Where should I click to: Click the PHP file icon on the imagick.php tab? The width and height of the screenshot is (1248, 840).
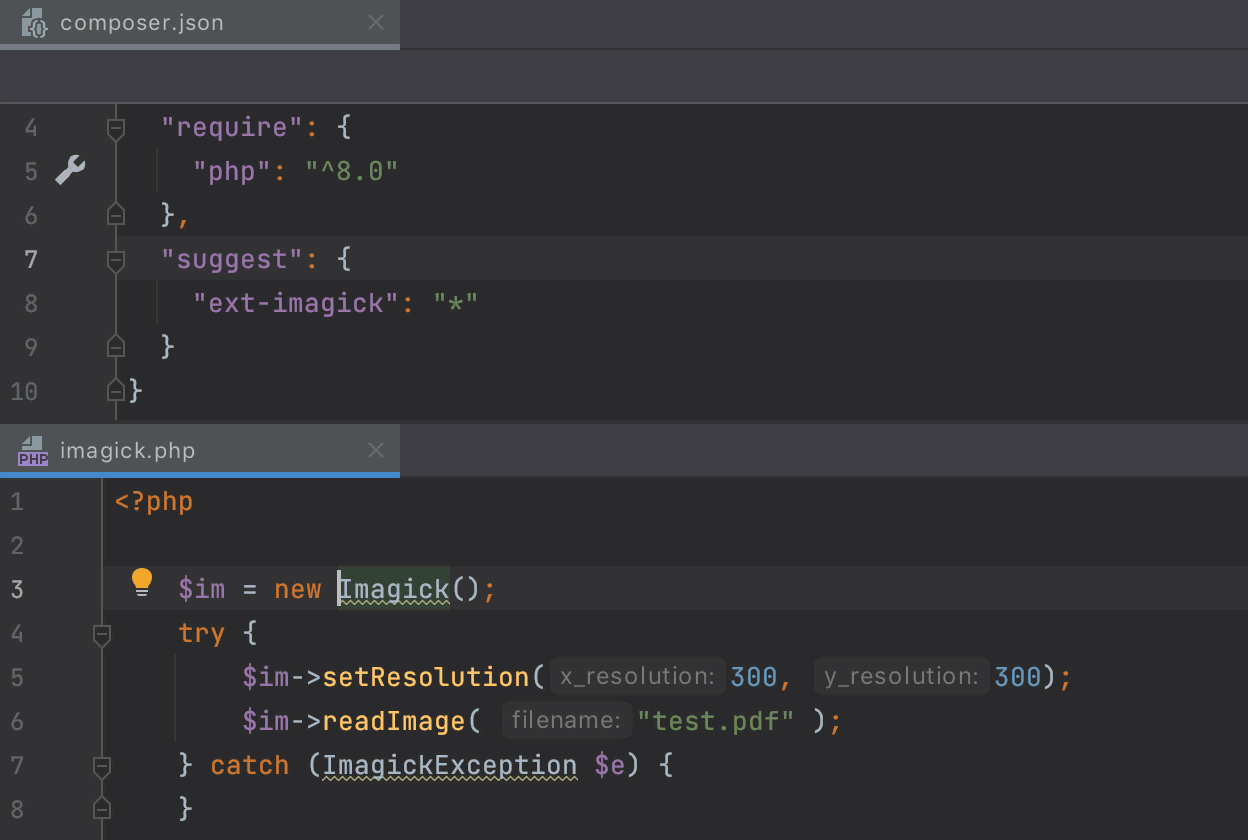point(33,450)
